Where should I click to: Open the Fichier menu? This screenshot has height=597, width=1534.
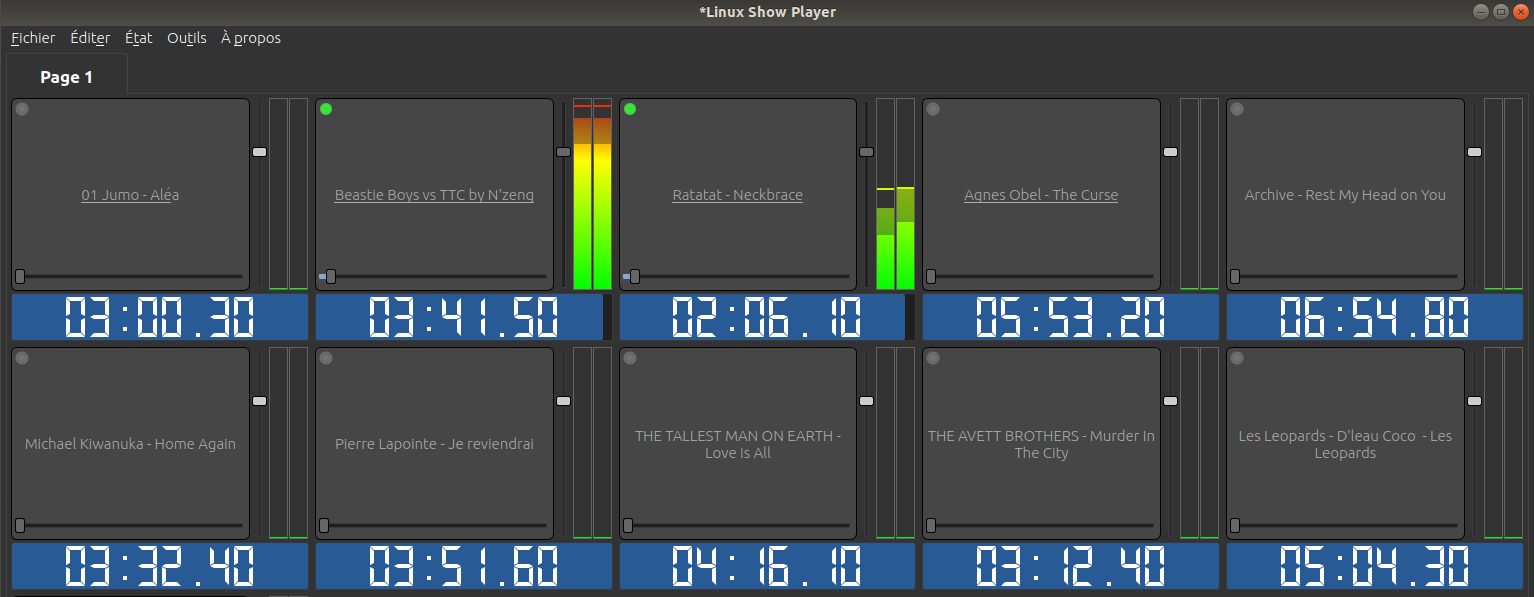tap(33, 38)
